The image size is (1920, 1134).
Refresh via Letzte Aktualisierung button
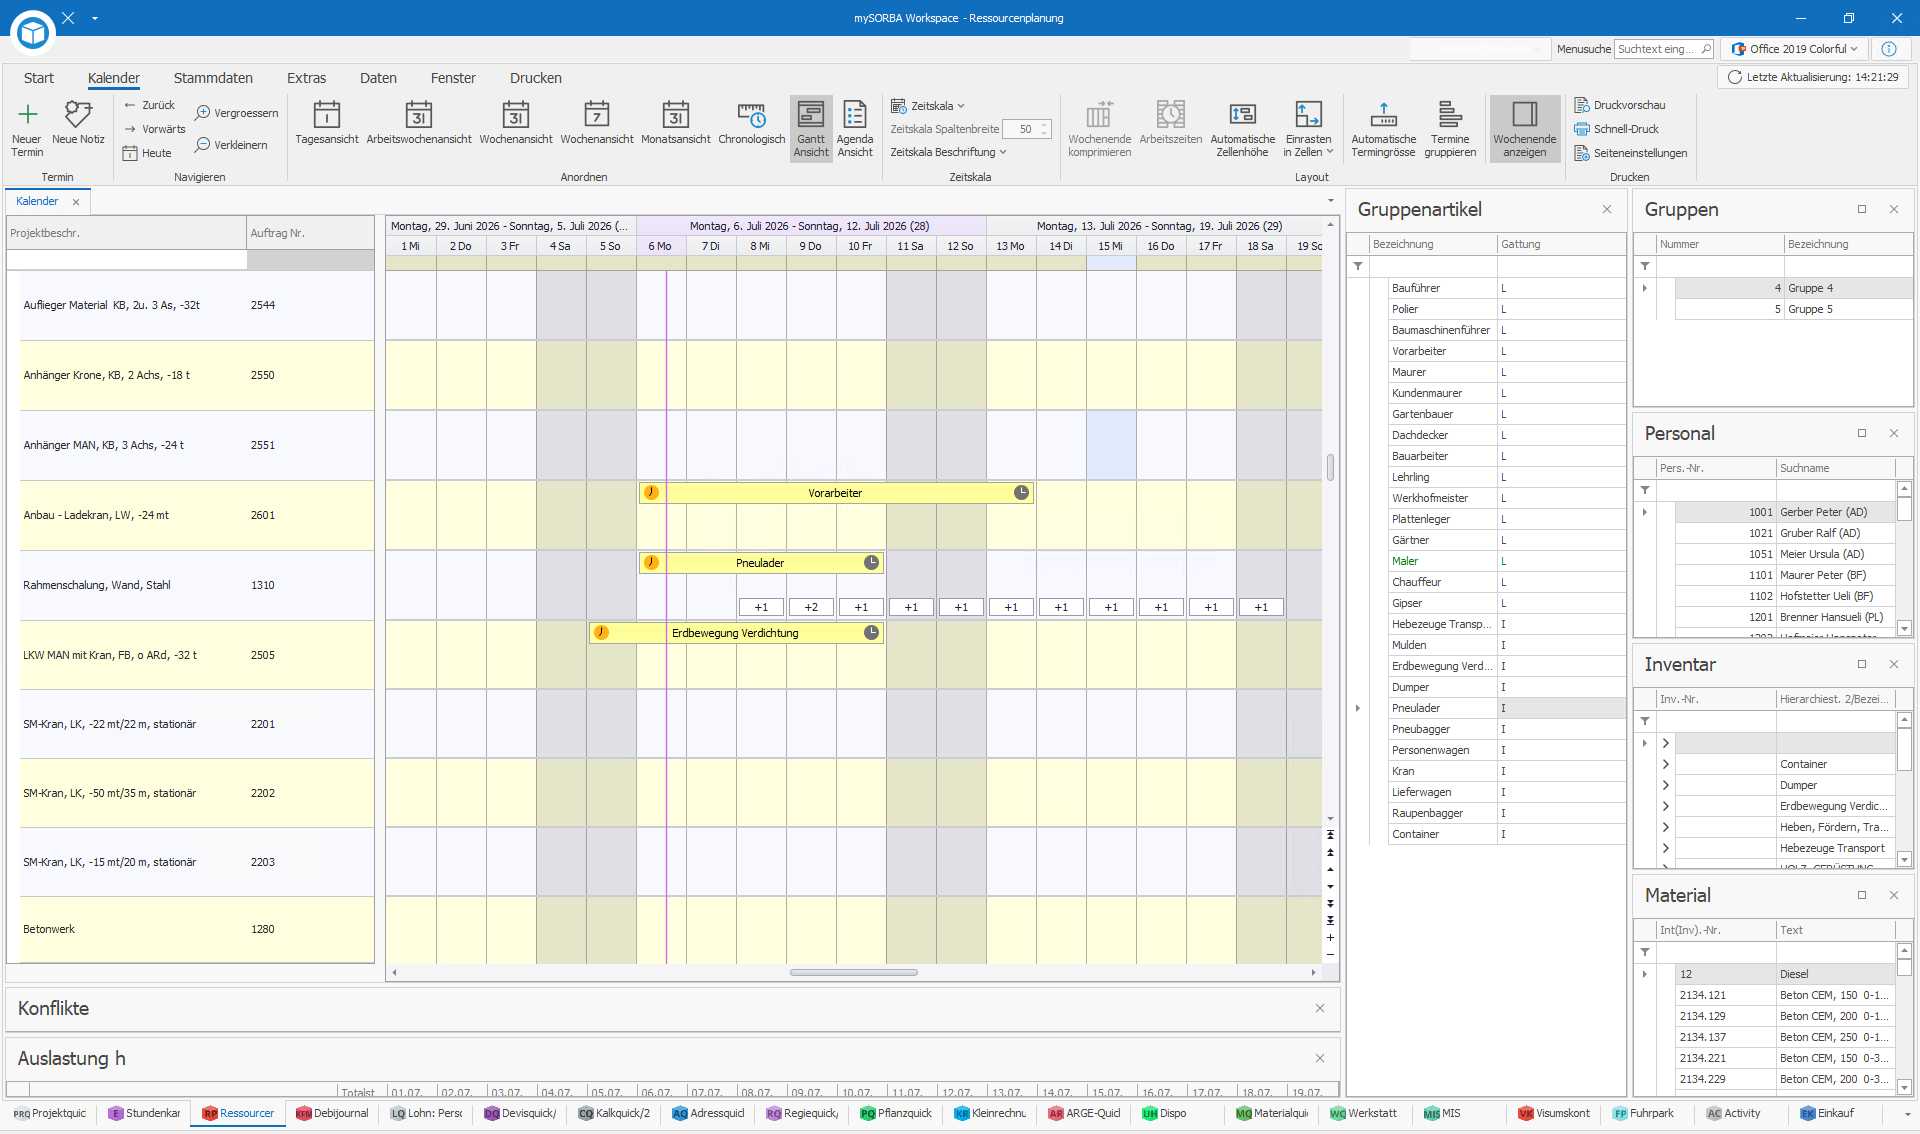tap(1813, 77)
